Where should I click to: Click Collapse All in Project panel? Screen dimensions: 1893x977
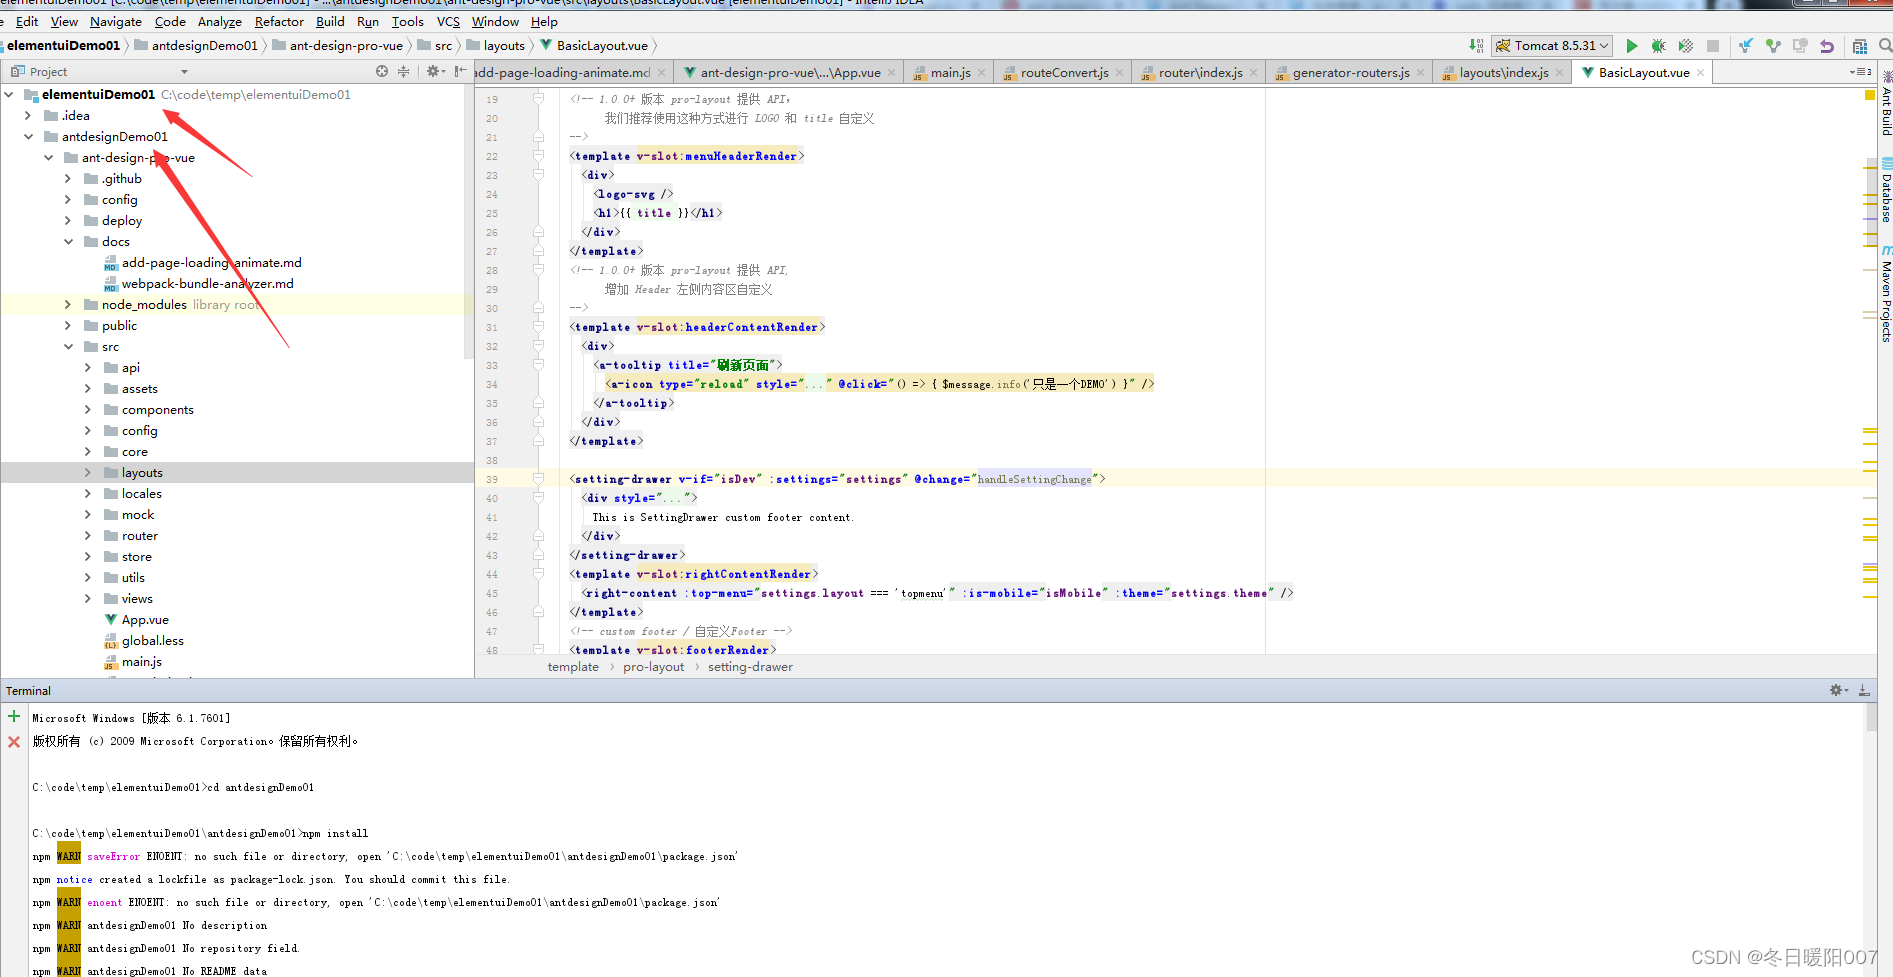404,72
